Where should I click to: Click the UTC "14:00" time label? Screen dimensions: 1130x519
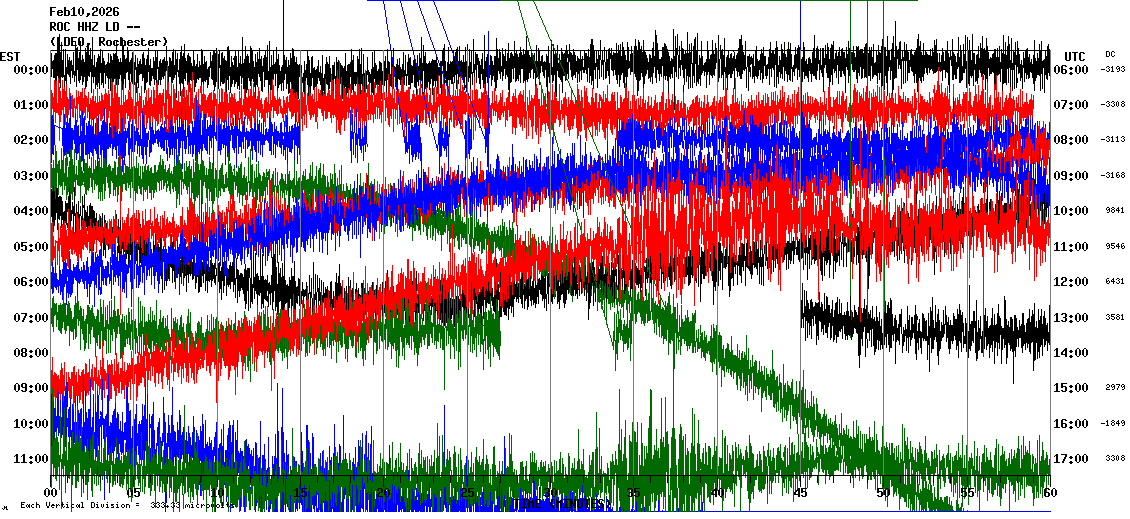1071,352
